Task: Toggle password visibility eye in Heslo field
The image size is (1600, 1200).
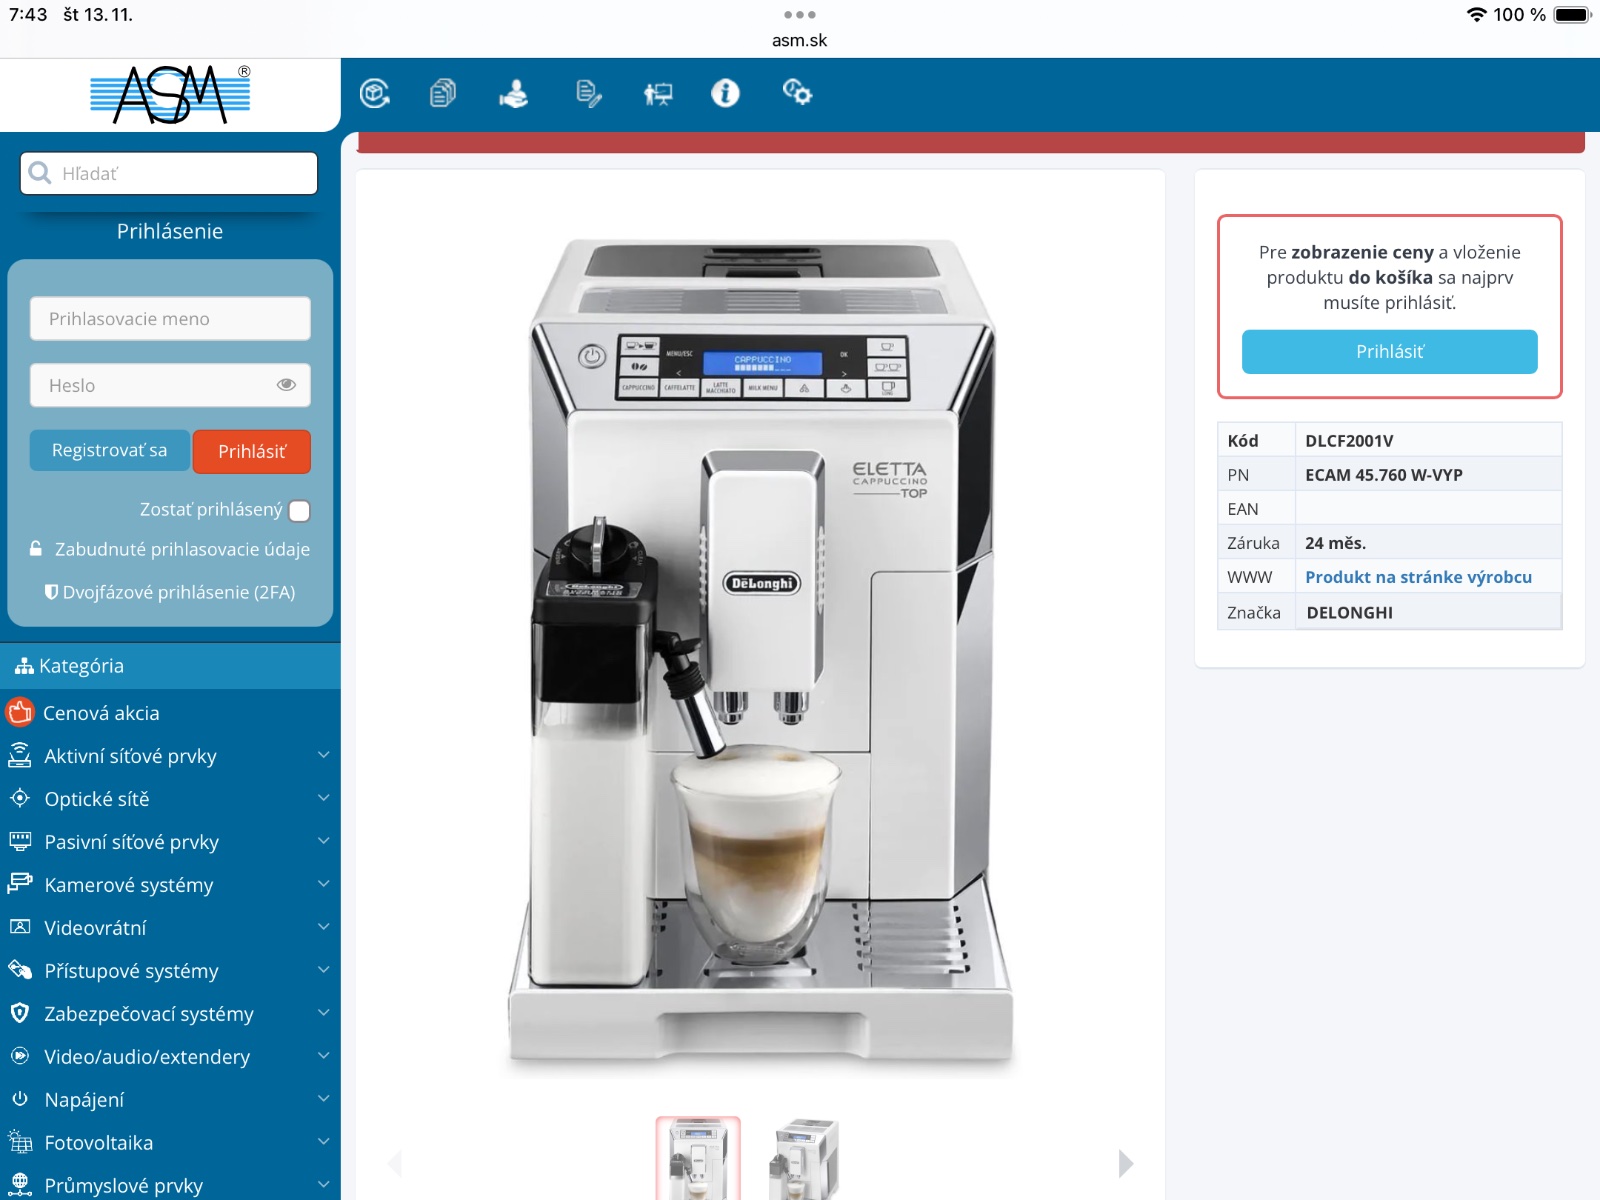Action: pyautogui.click(x=286, y=385)
